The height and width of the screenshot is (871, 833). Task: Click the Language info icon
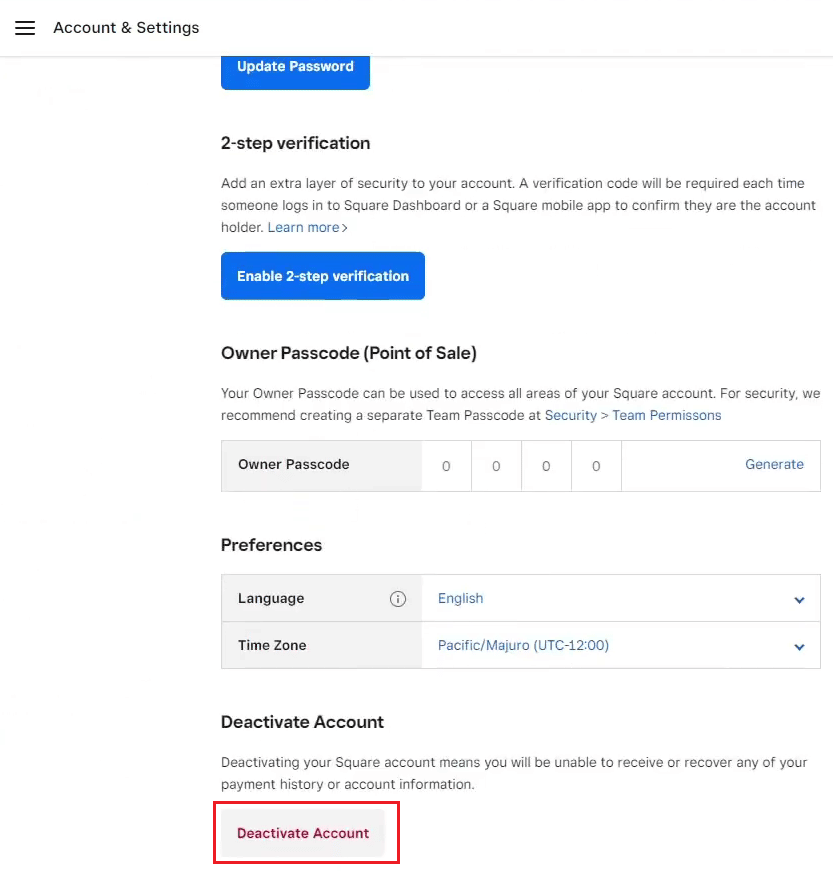398,599
